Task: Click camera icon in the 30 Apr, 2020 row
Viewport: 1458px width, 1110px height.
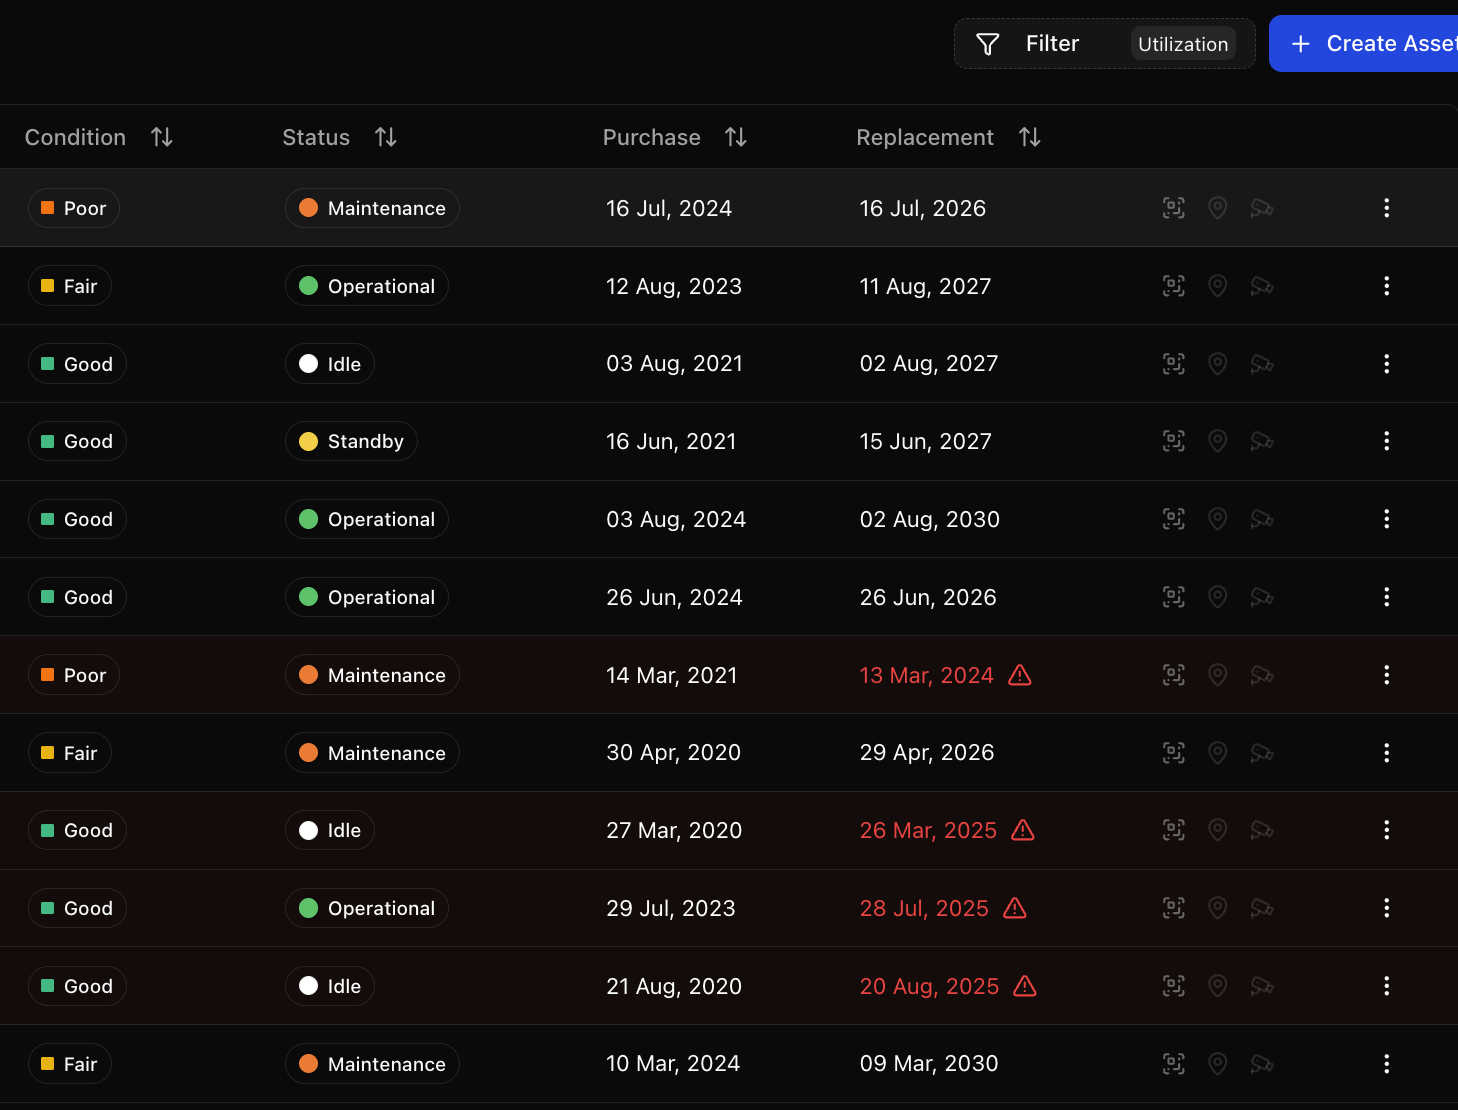Action: pos(1261,753)
